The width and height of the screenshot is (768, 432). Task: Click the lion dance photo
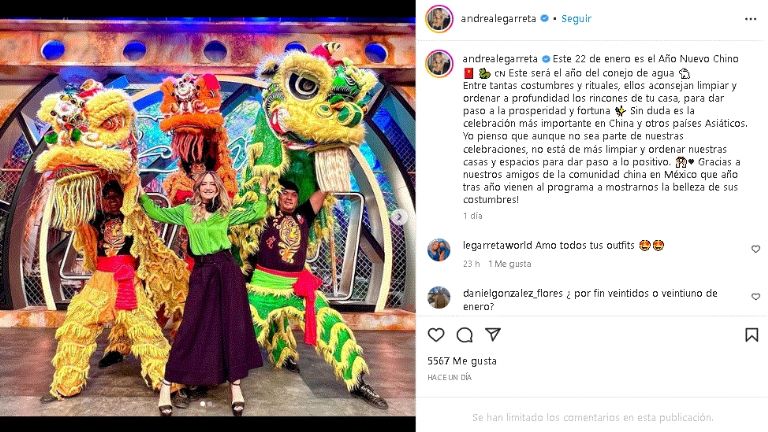208,216
